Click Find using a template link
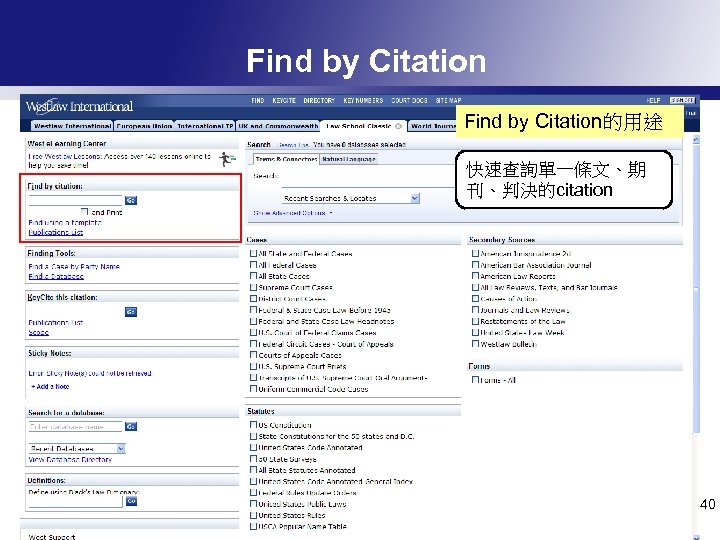This screenshot has height=540, width=720. [65, 222]
